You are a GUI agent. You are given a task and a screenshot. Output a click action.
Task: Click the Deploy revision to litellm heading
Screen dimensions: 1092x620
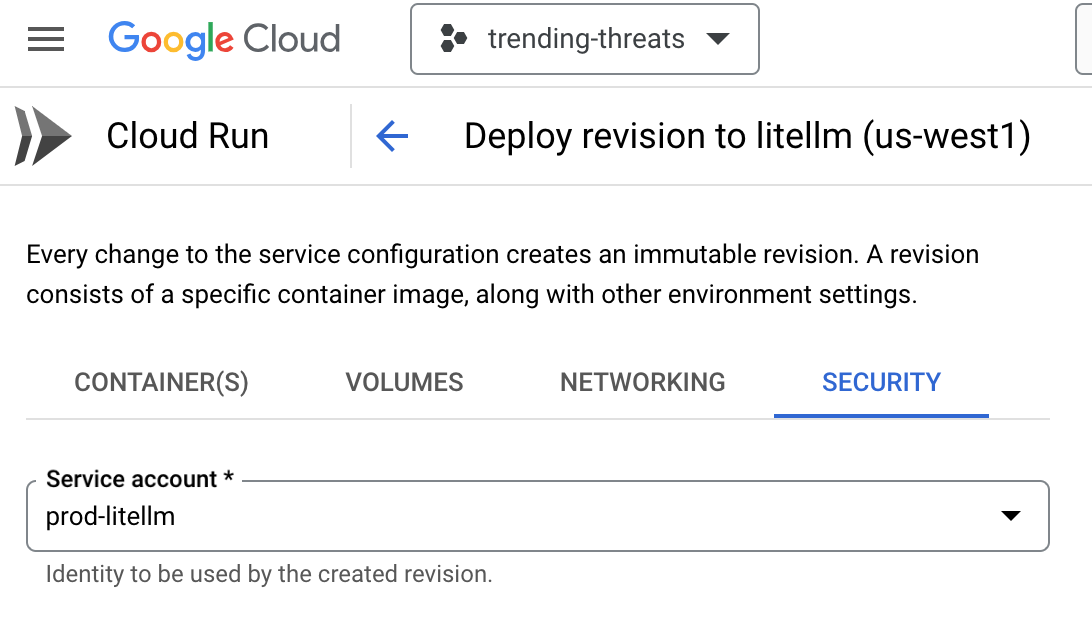point(746,136)
